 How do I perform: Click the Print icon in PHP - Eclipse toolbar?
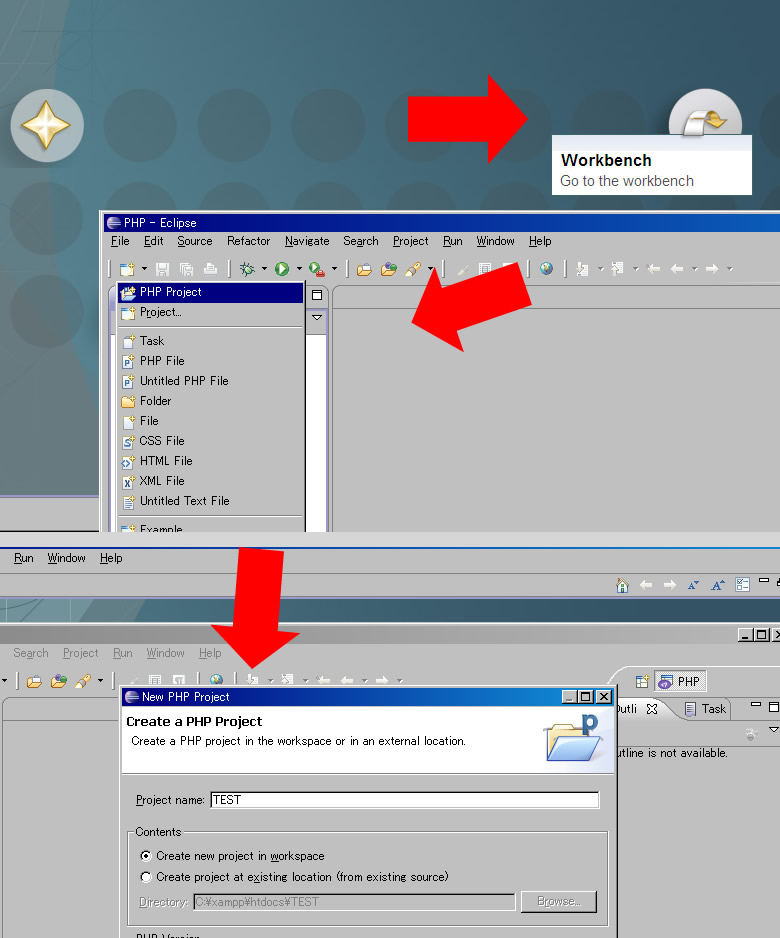pyautogui.click(x=211, y=269)
